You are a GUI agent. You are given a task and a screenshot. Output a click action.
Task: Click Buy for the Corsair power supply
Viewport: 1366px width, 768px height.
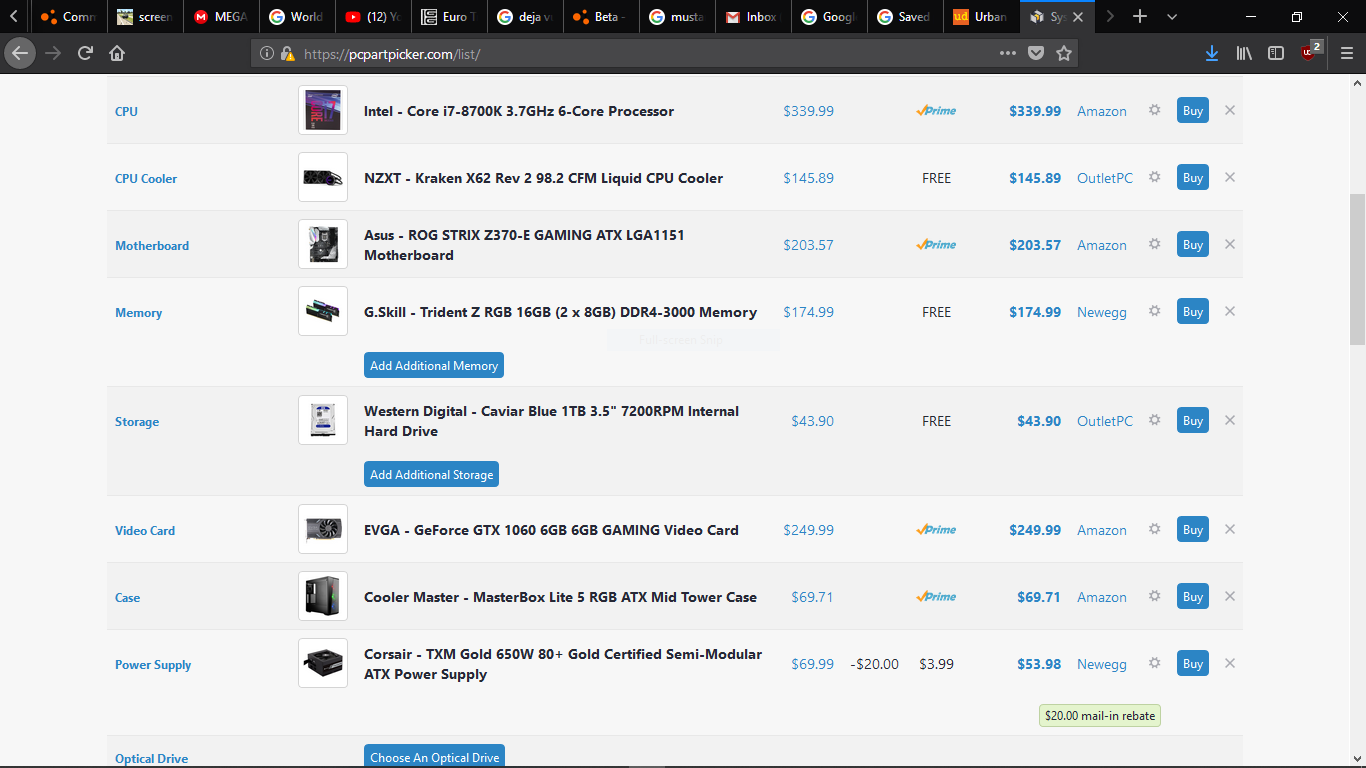pyautogui.click(x=1193, y=663)
